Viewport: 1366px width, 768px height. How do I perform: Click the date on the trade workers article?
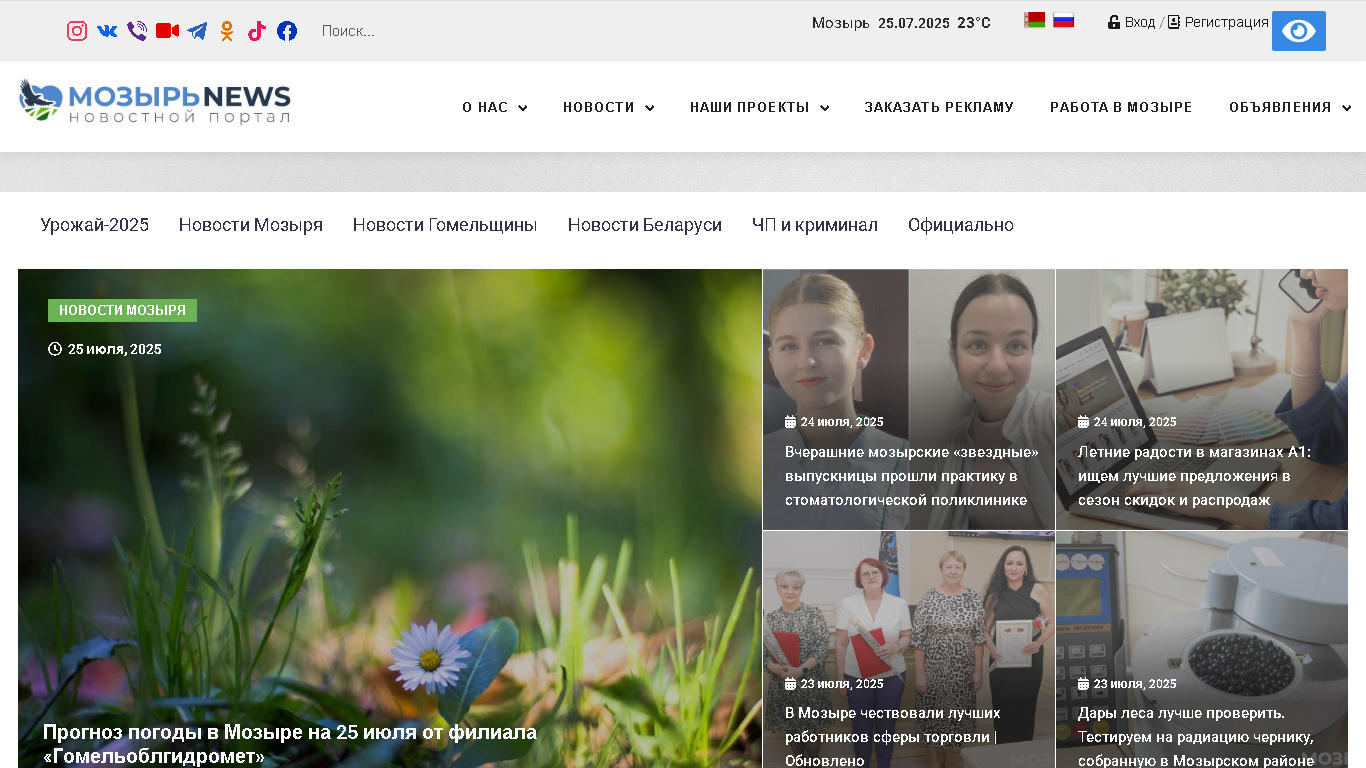(x=834, y=684)
